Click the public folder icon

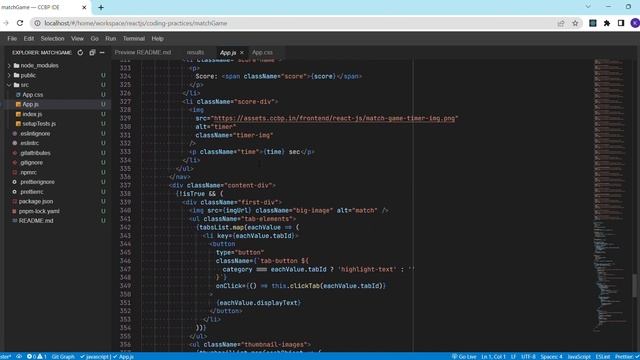(16, 75)
